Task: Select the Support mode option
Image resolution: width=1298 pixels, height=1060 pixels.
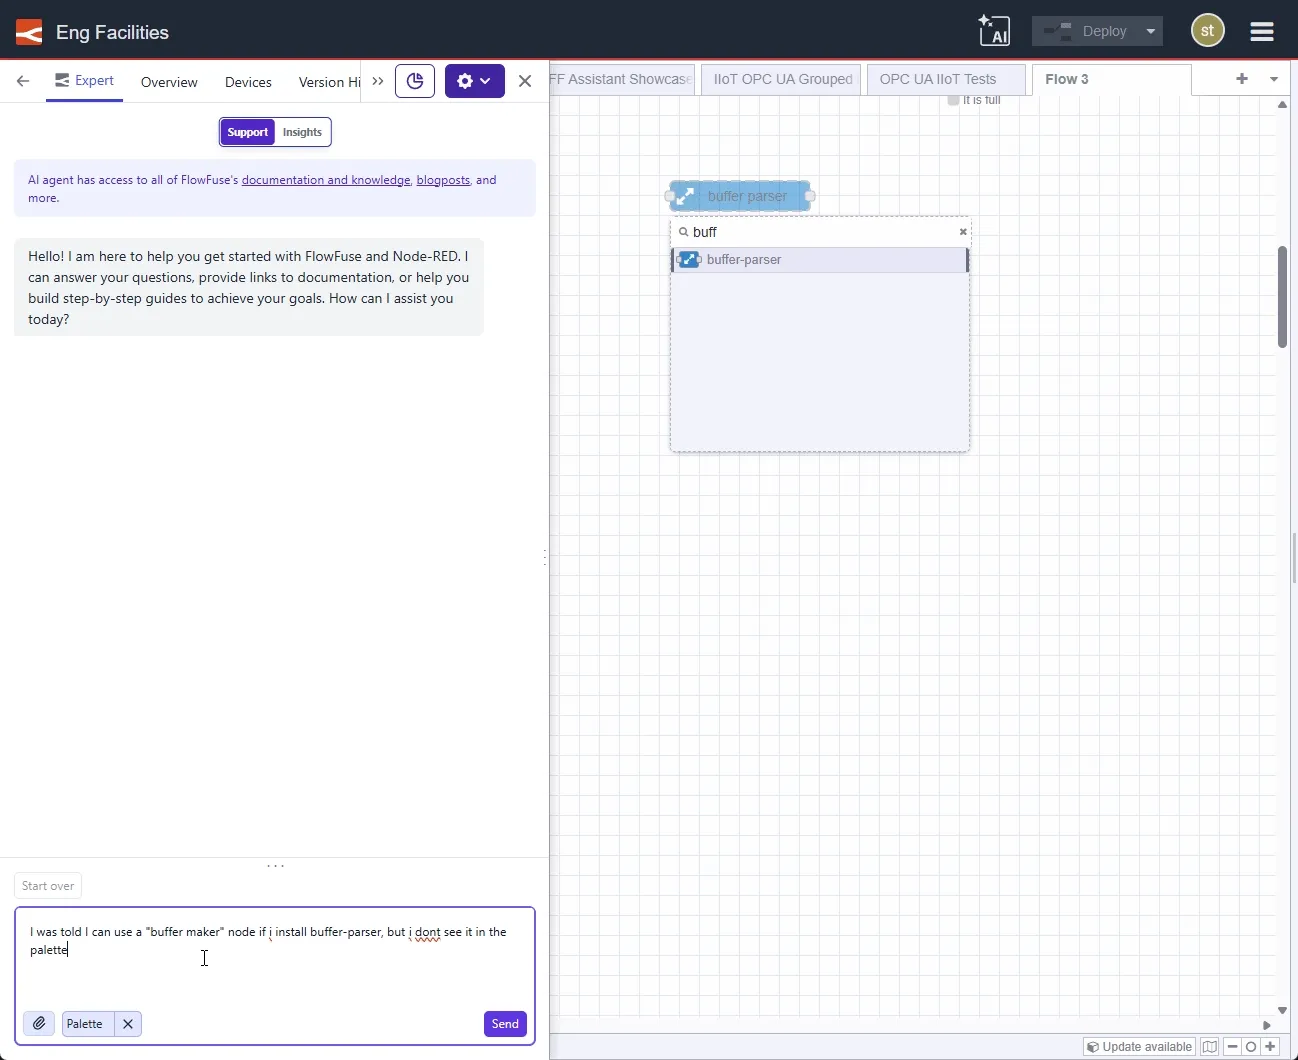Action: point(246,131)
